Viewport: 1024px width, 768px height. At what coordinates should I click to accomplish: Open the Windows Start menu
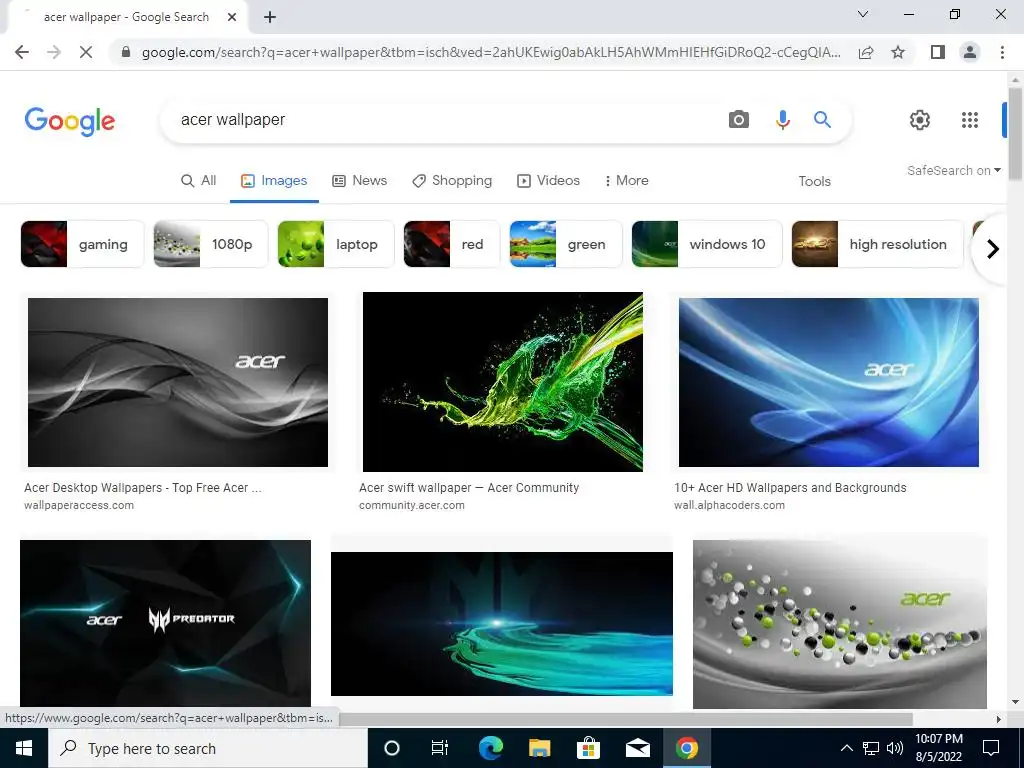coord(24,748)
